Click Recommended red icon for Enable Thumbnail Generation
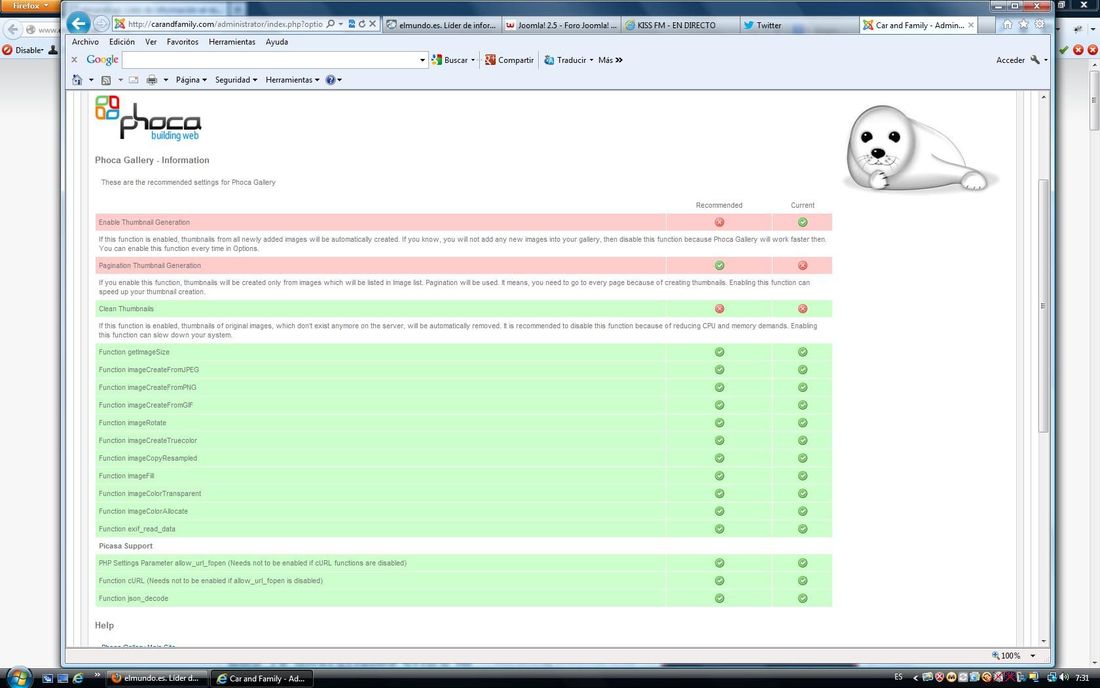 [x=719, y=222]
